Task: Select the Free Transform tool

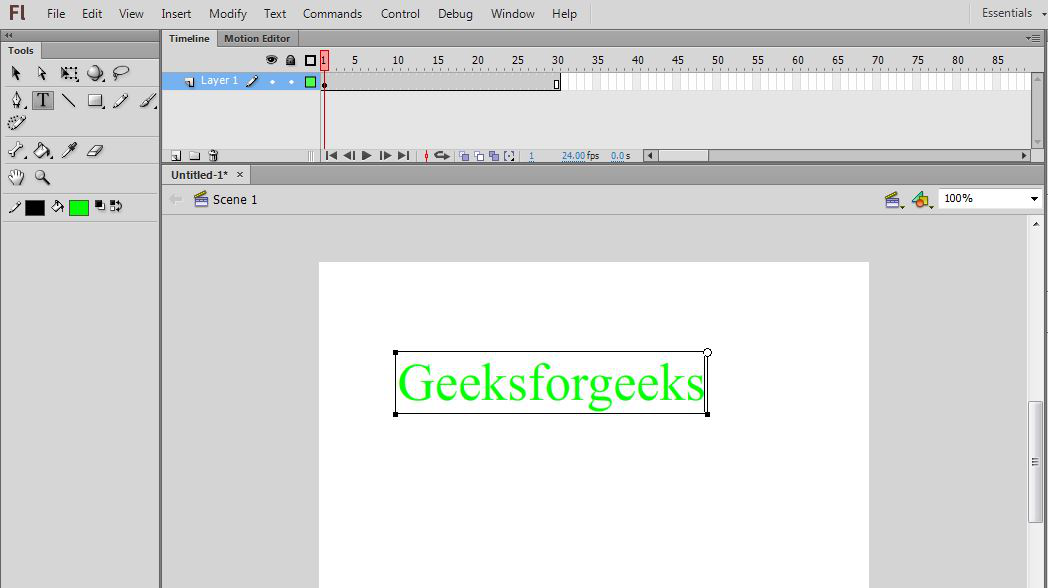Action: (69, 73)
